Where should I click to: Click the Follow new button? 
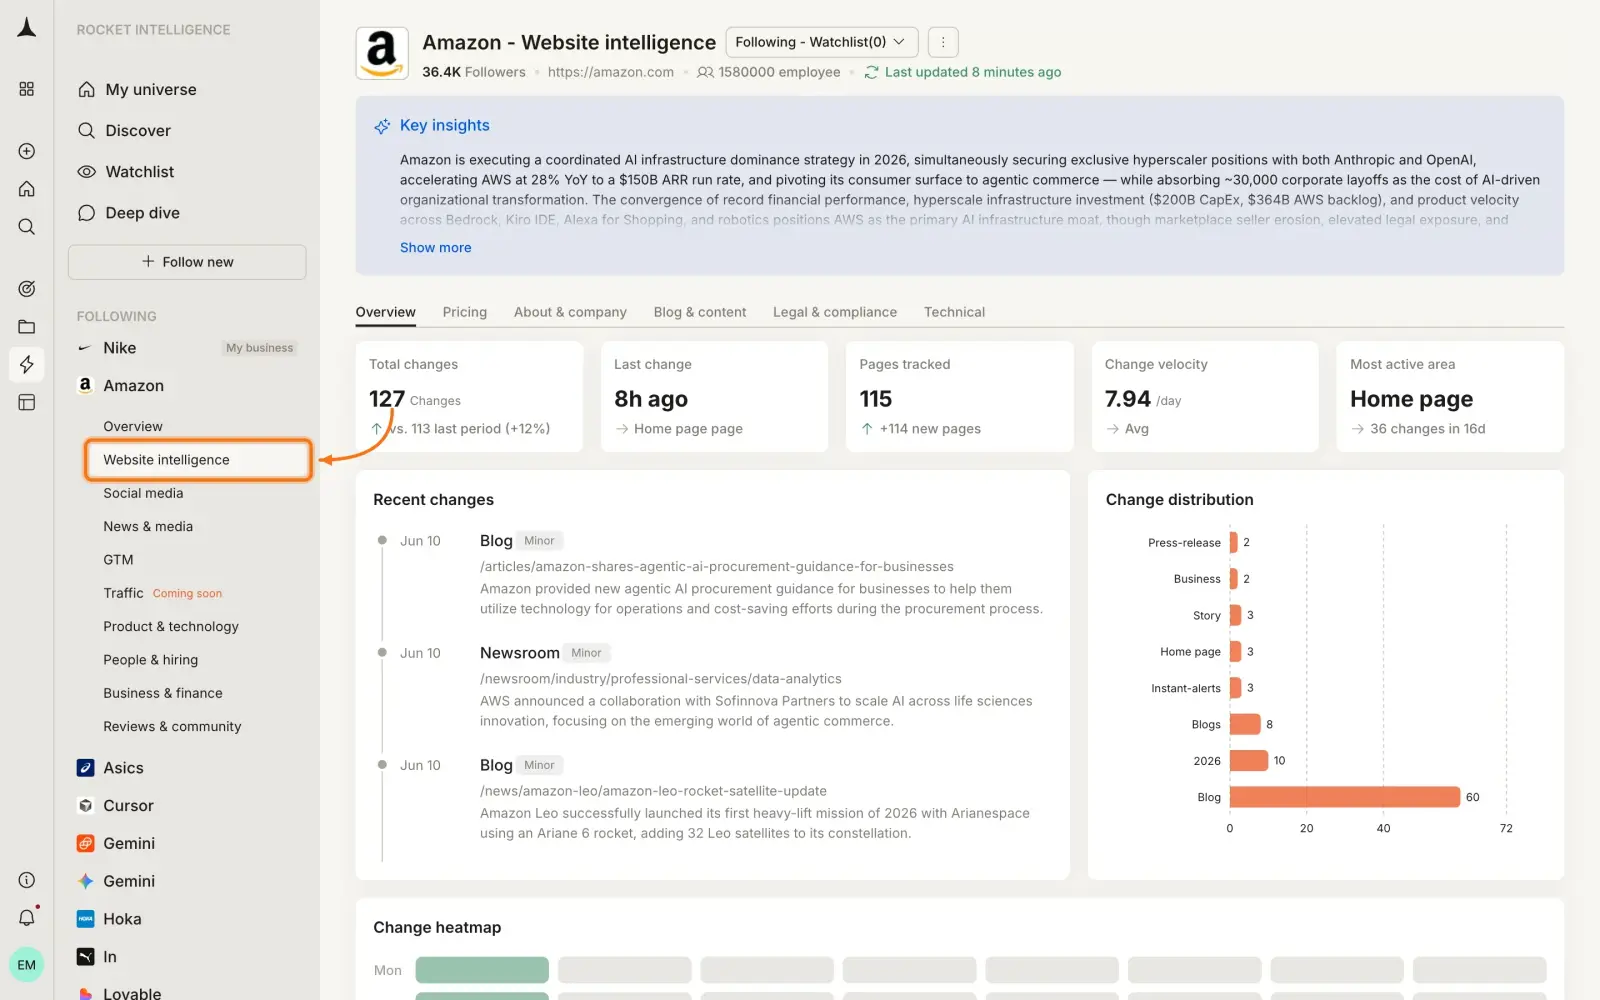[187, 262]
